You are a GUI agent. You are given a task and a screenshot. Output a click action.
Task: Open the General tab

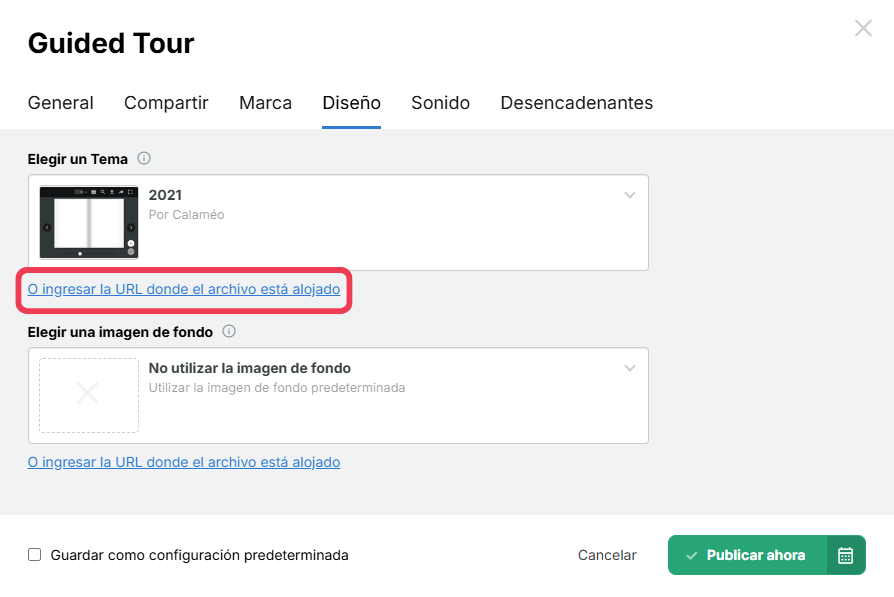[x=60, y=103]
